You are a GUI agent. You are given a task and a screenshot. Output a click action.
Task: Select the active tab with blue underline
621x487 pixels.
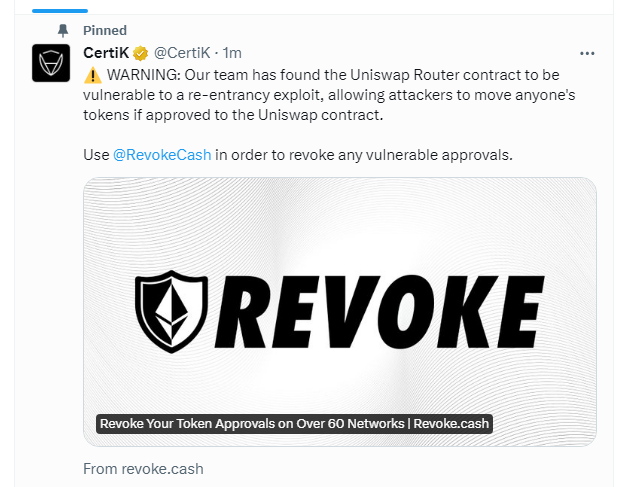tap(60, 11)
